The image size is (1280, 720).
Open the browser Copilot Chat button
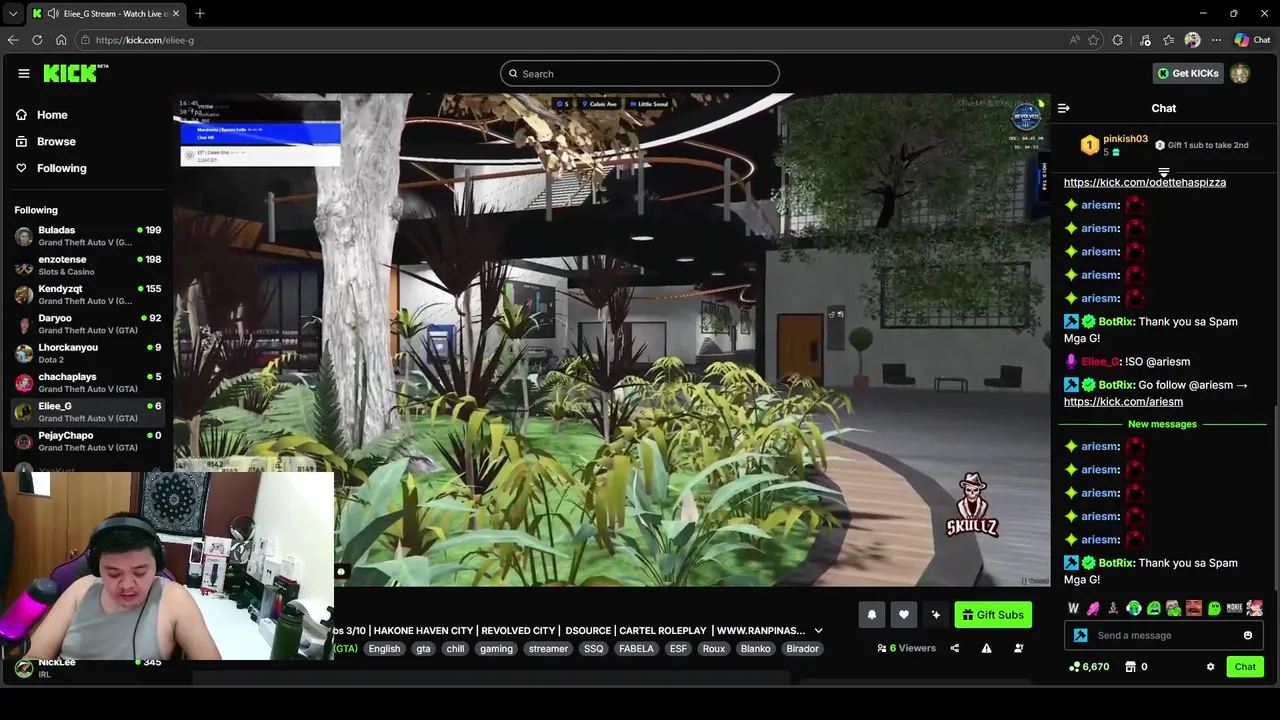1252,40
